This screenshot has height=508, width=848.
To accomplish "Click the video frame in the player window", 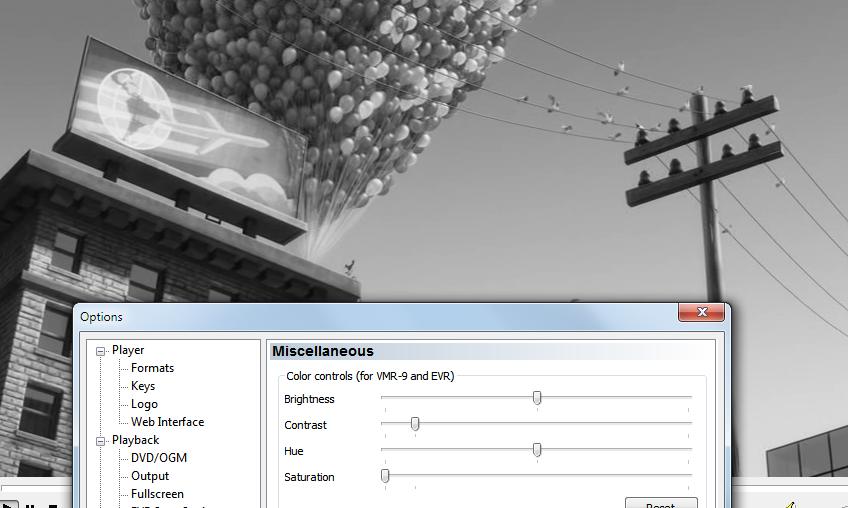I will click(424, 151).
